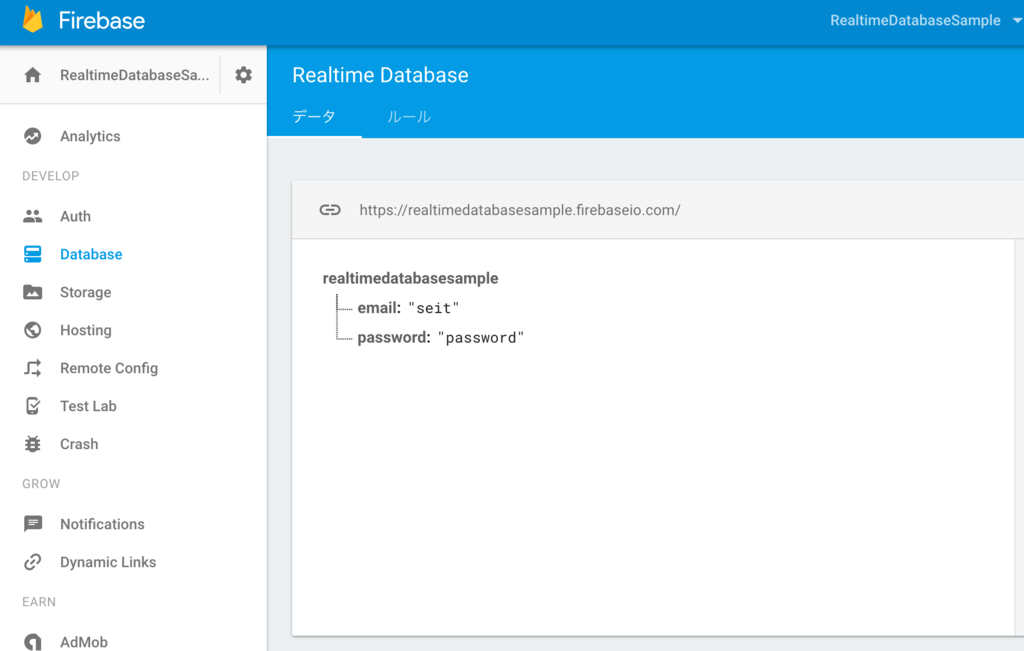Screen dimensions: 1024x651
Task: Open Remote Config section
Action: 109,368
